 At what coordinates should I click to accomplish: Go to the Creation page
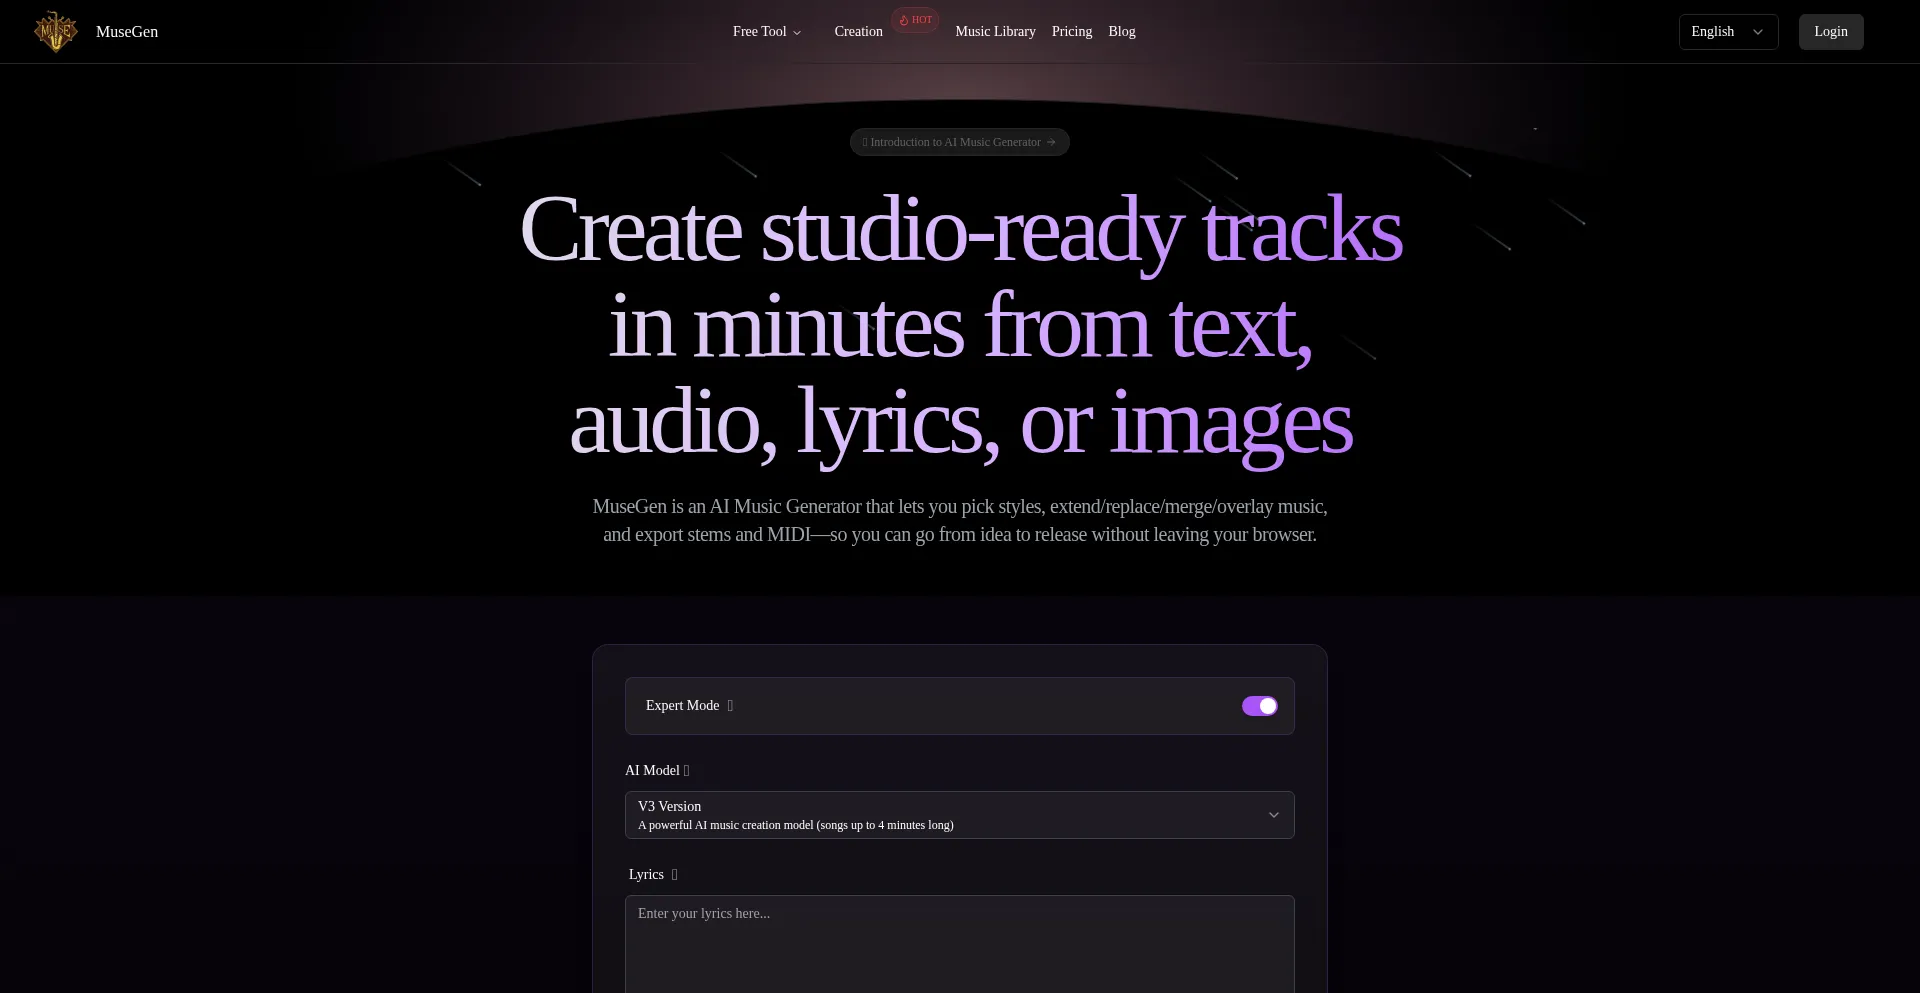coord(859,32)
